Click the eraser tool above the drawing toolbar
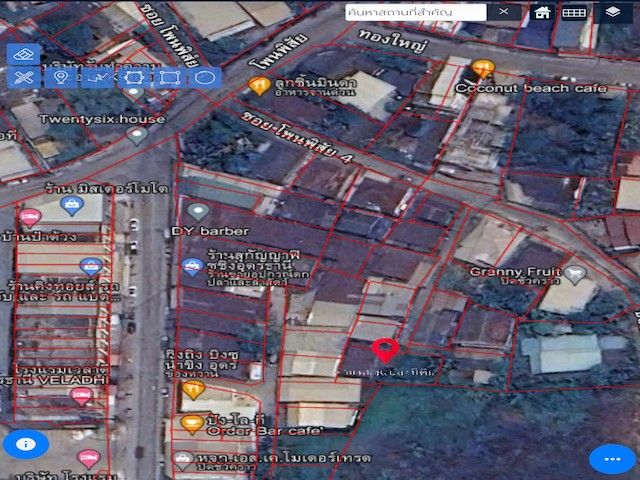The height and width of the screenshot is (480, 640). click(x=27, y=53)
